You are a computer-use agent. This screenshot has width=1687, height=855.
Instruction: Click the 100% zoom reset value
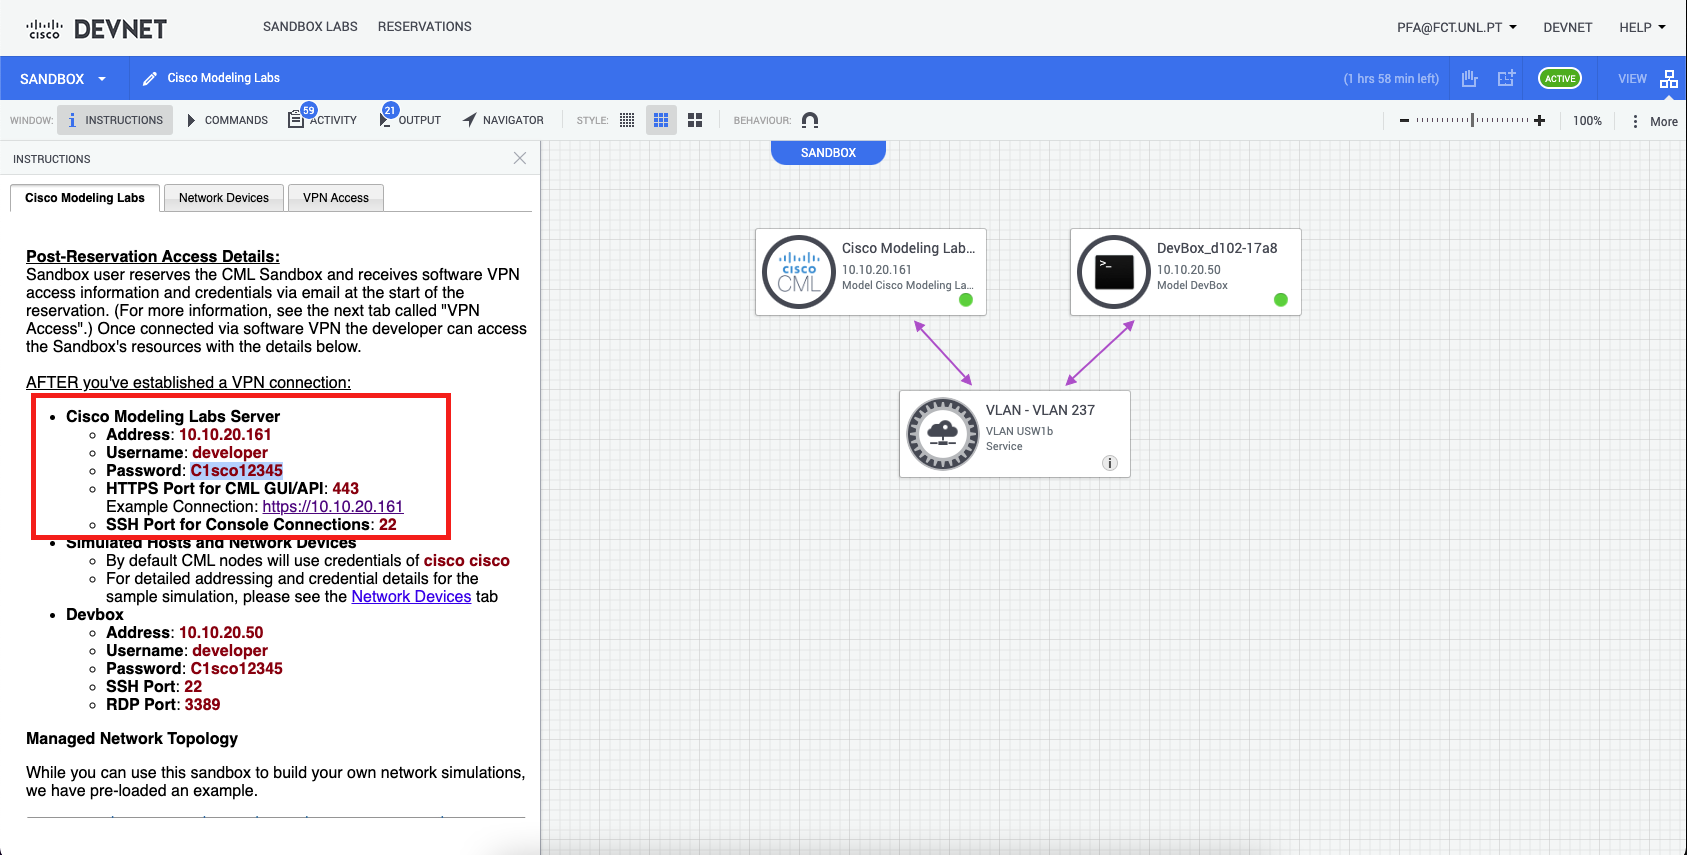pyautogui.click(x=1587, y=121)
